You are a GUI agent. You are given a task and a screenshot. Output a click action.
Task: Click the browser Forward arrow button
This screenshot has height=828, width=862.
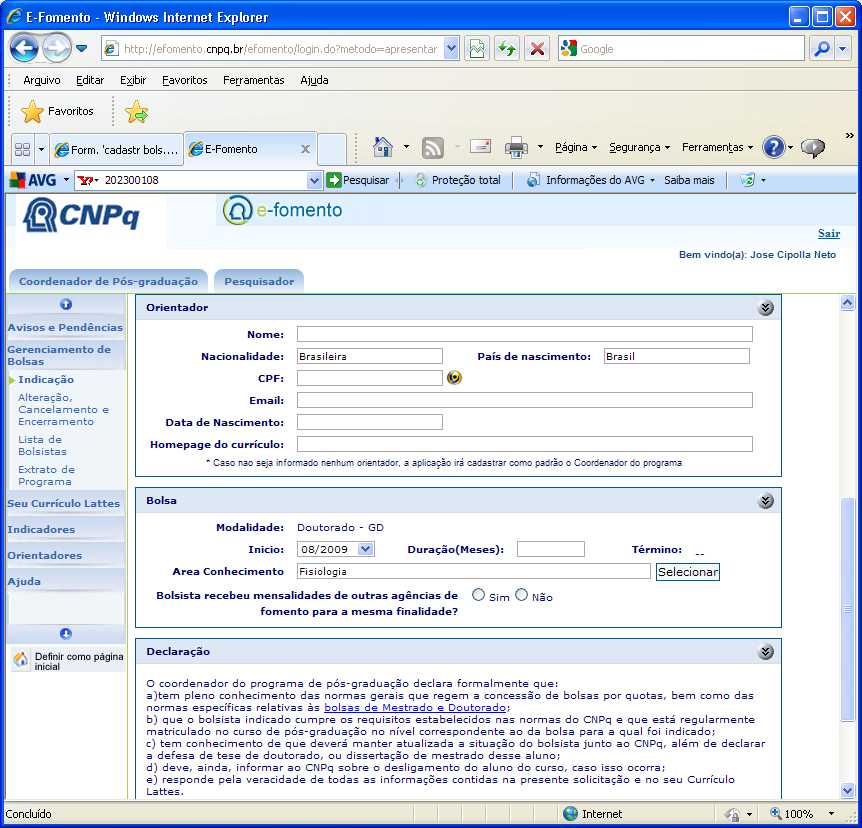coord(56,48)
